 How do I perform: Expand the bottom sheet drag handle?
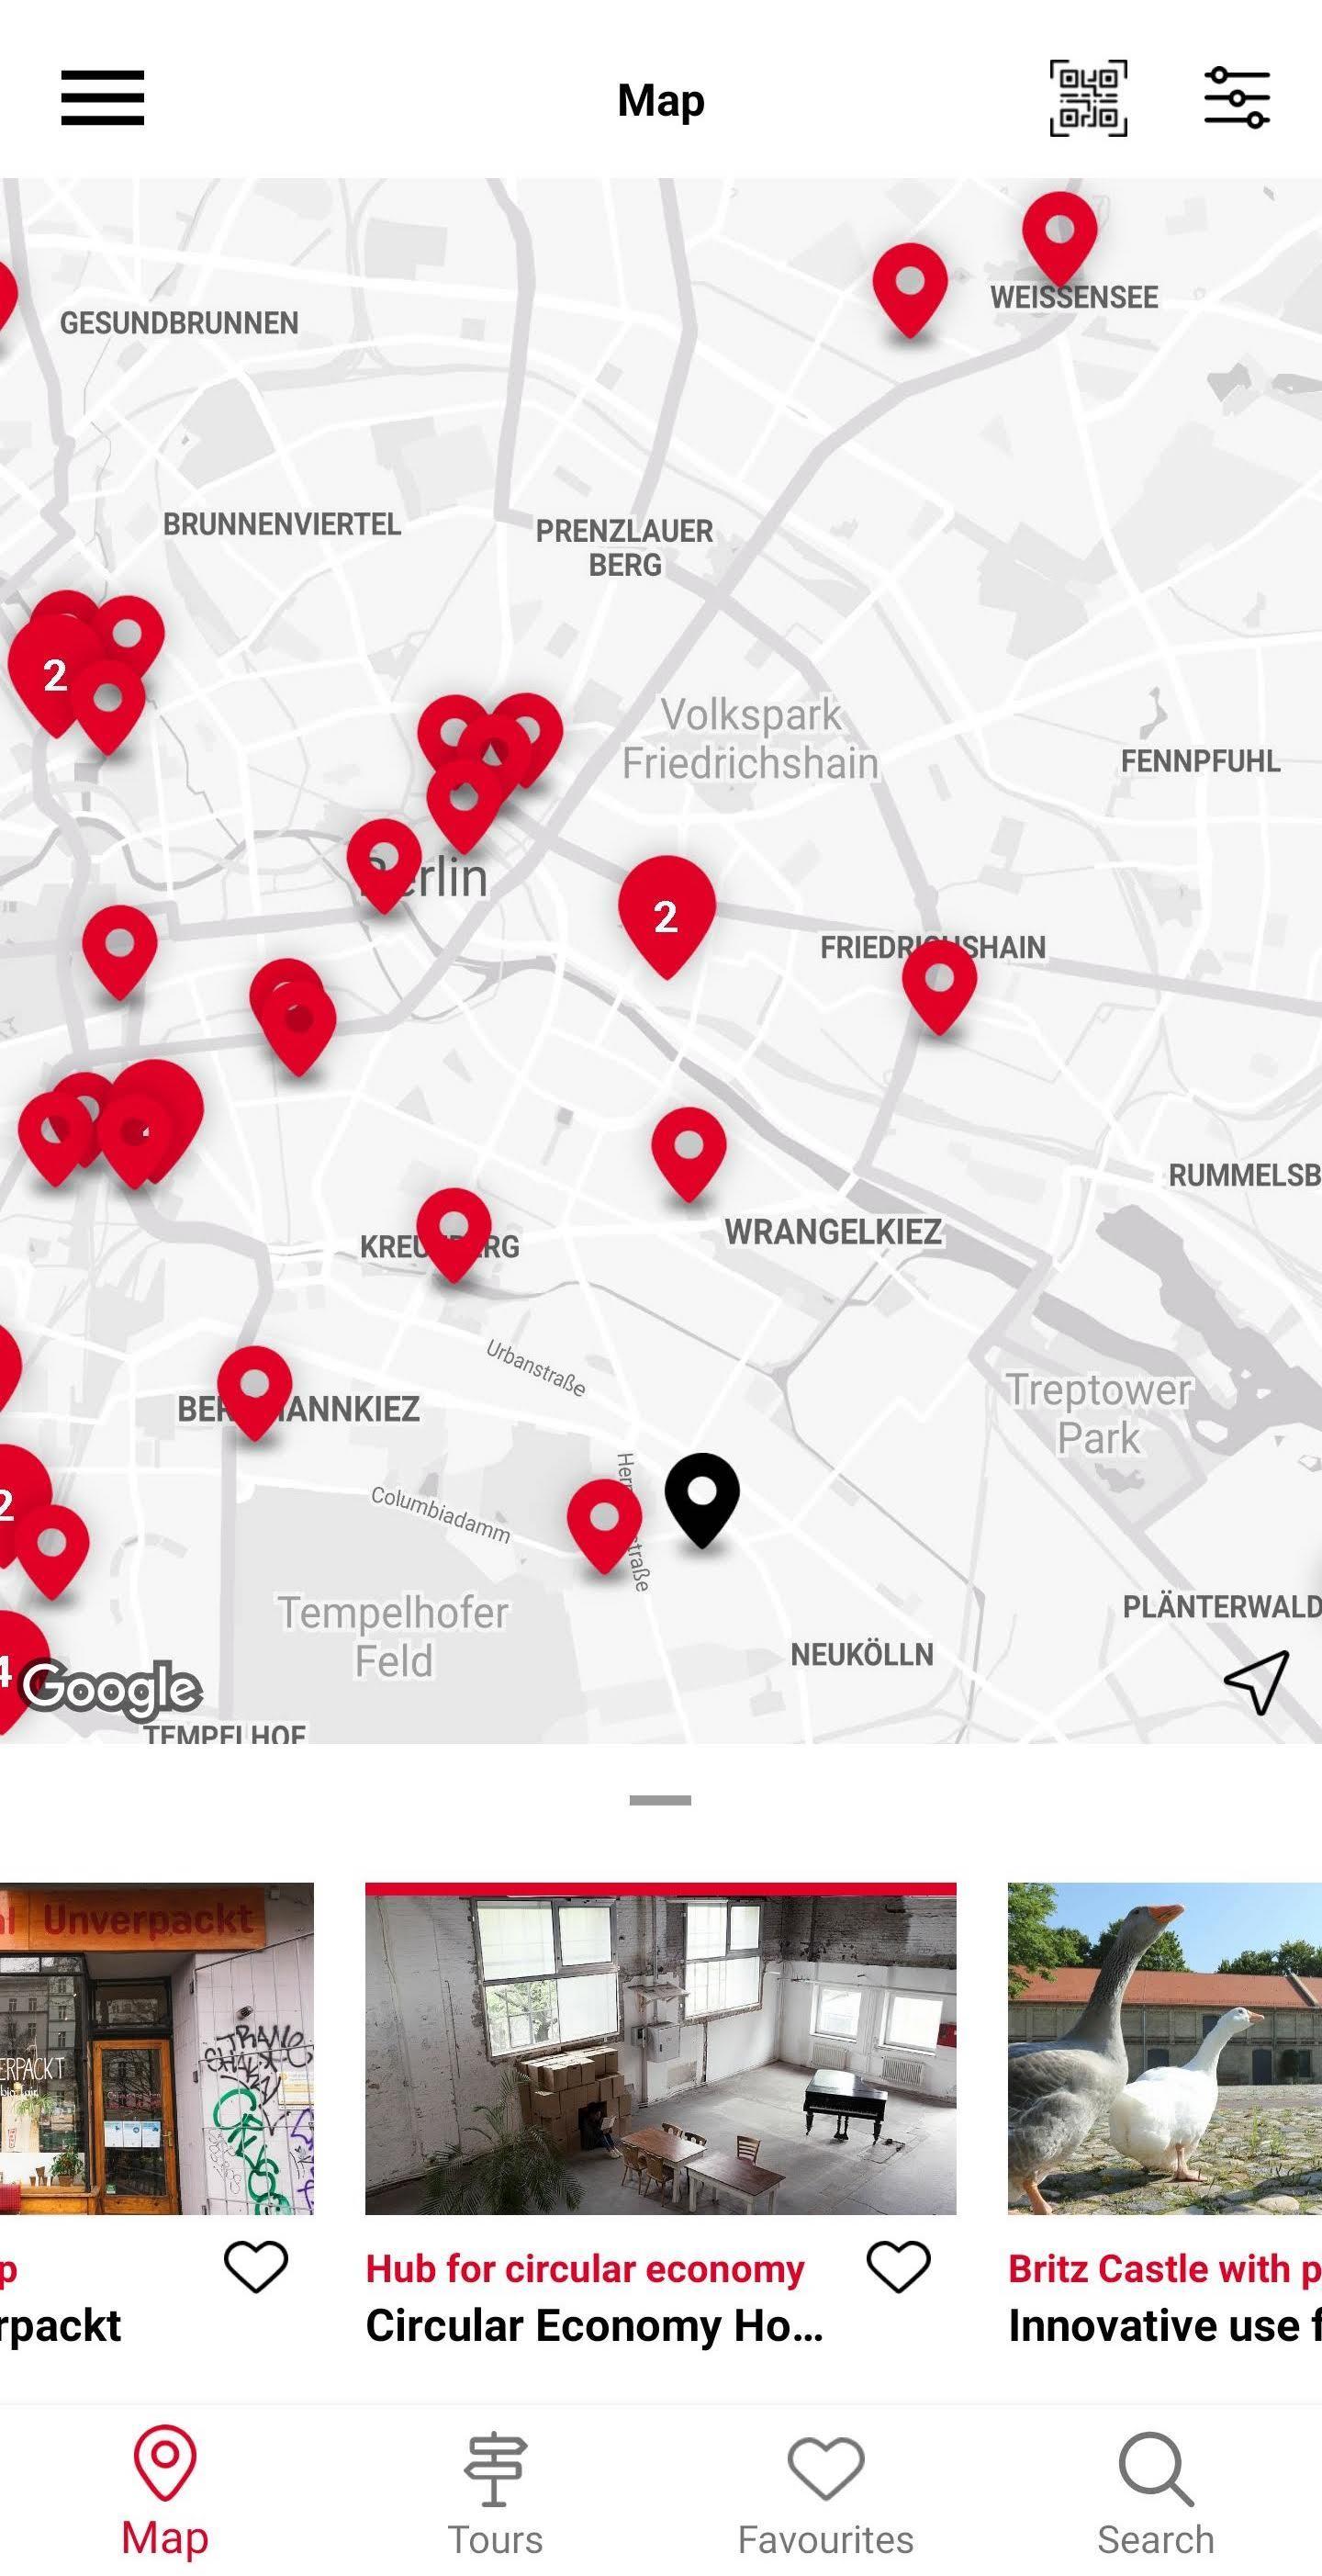(x=660, y=1800)
